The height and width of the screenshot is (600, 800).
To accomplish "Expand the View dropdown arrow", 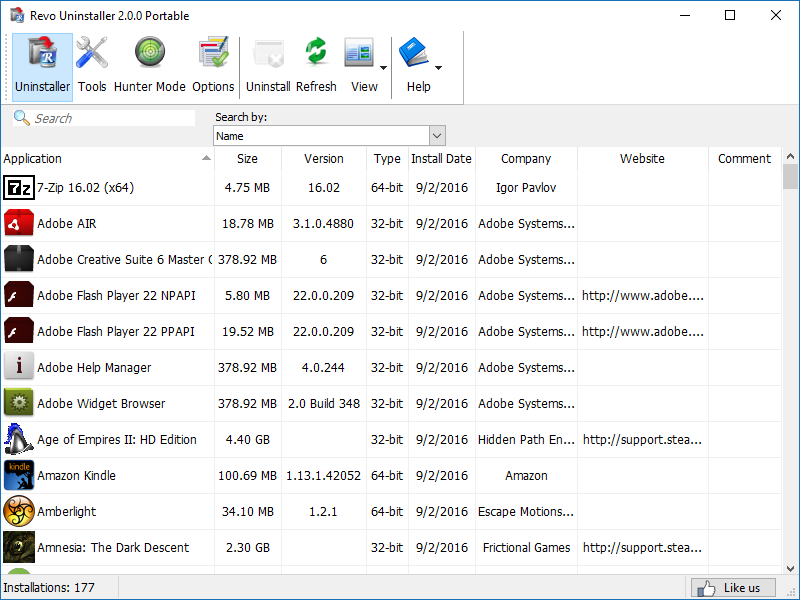I will point(384,68).
